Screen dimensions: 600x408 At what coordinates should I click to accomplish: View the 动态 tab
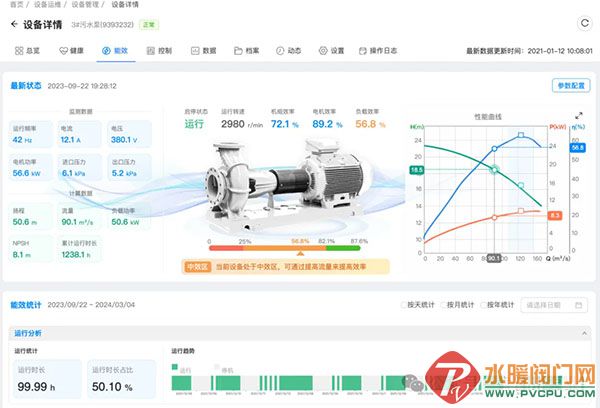coord(289,51)
